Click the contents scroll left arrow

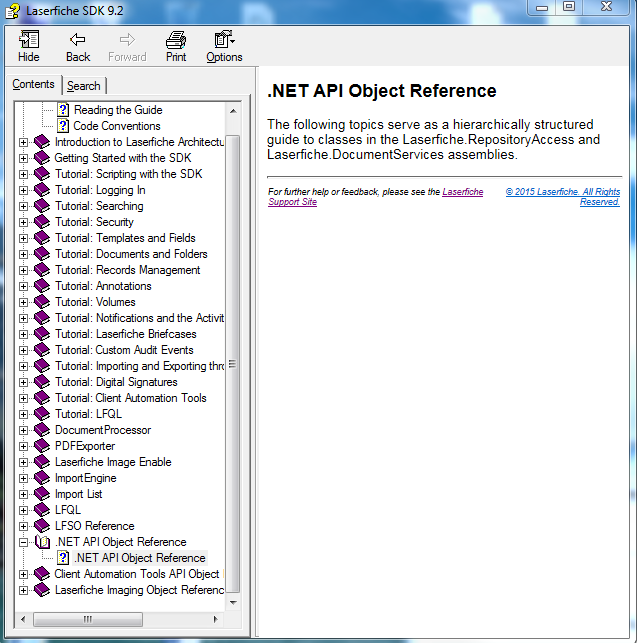coord(23,619)
